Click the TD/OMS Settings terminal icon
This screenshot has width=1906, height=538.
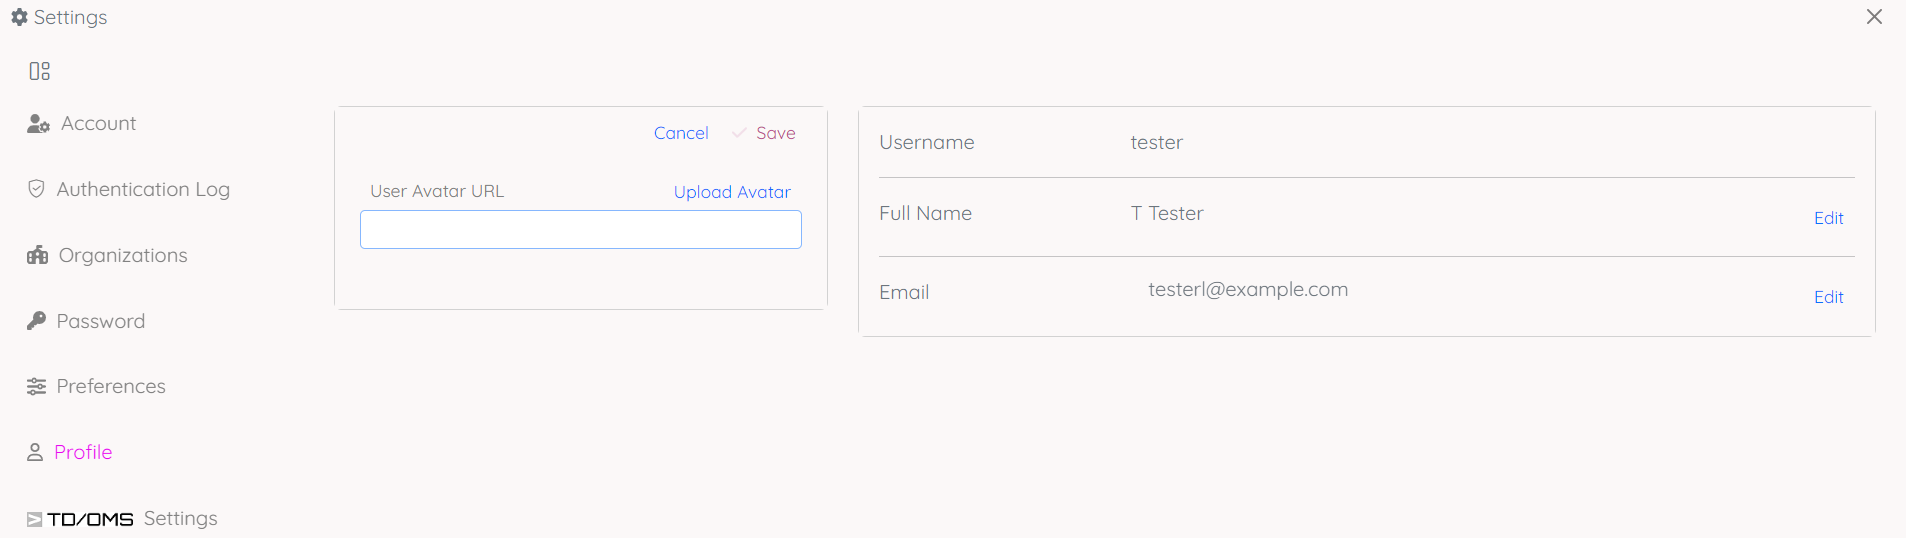34,519
